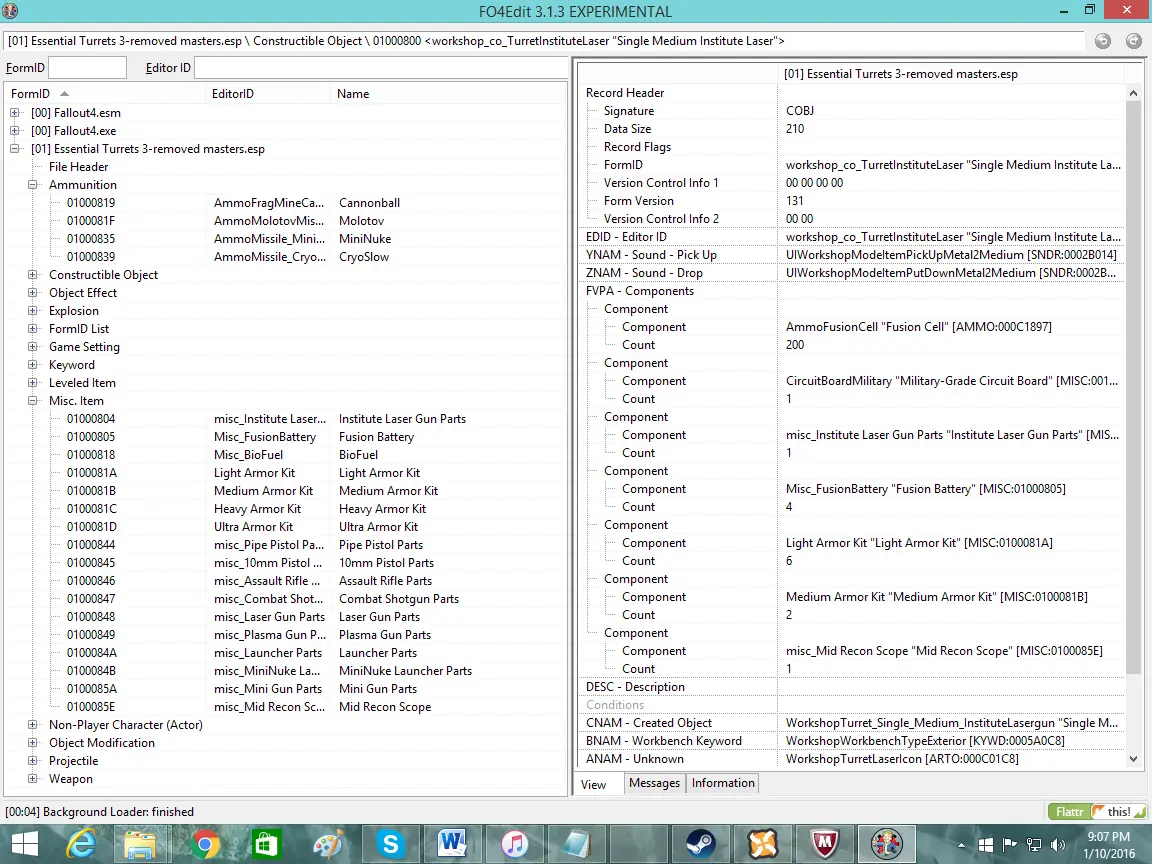Open Microsoft Word from the taskbar
Image resolution: width=1152 pixels, height=864 pixels.
tap(453, 843)
